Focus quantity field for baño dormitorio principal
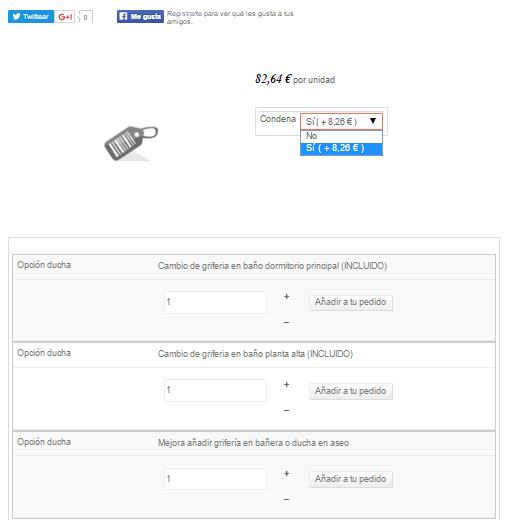523x520 pixels. (x=215, y=302)
